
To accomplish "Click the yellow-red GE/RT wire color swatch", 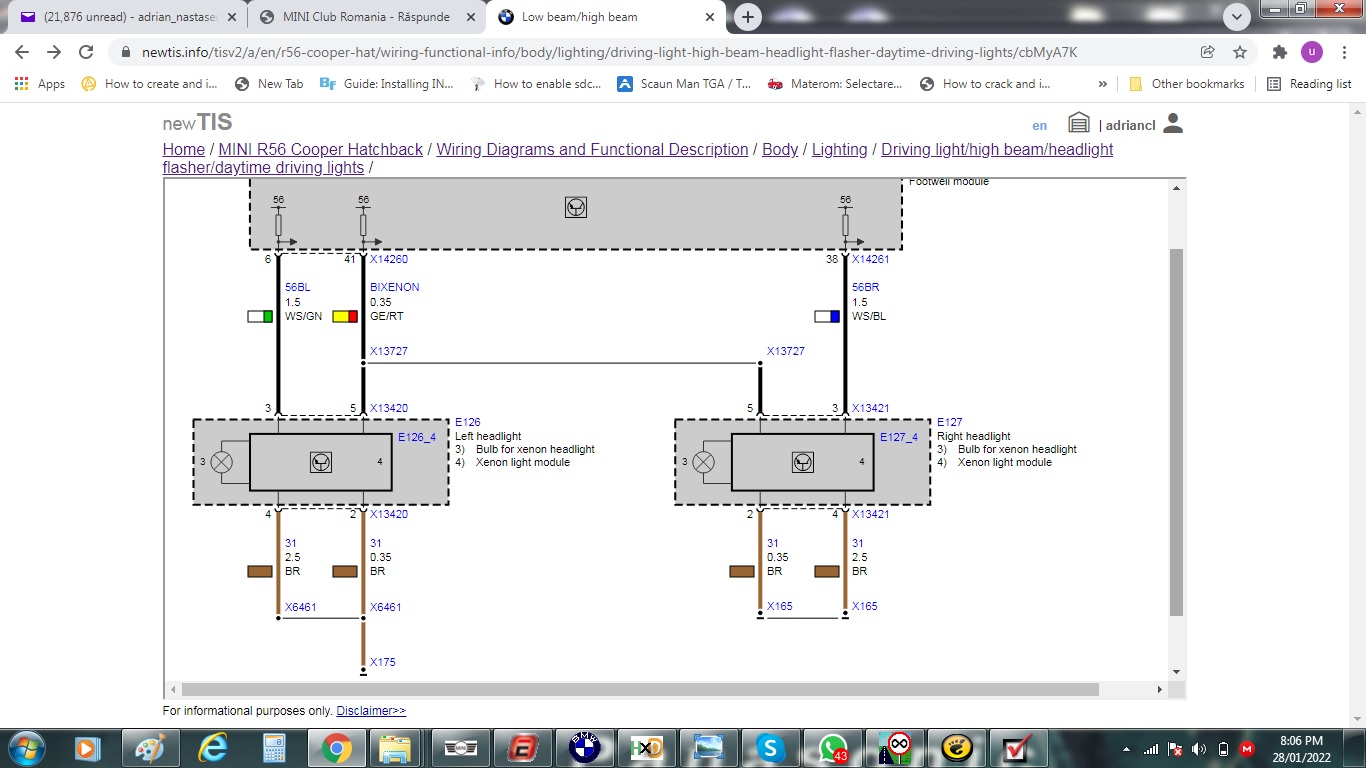I will click(345, 316).
